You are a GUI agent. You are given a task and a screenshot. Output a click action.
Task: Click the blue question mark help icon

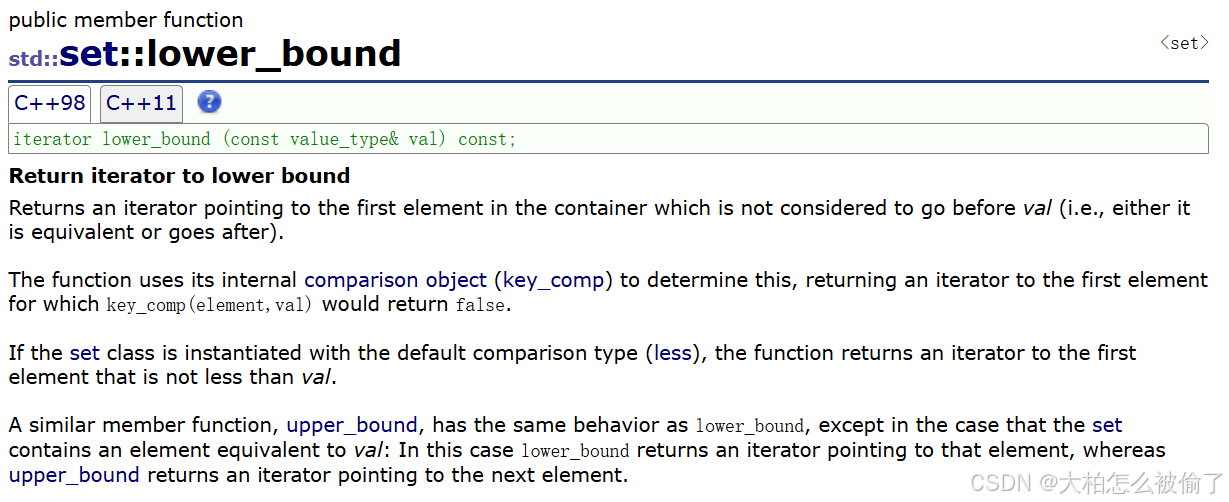[x=209, y=102]
